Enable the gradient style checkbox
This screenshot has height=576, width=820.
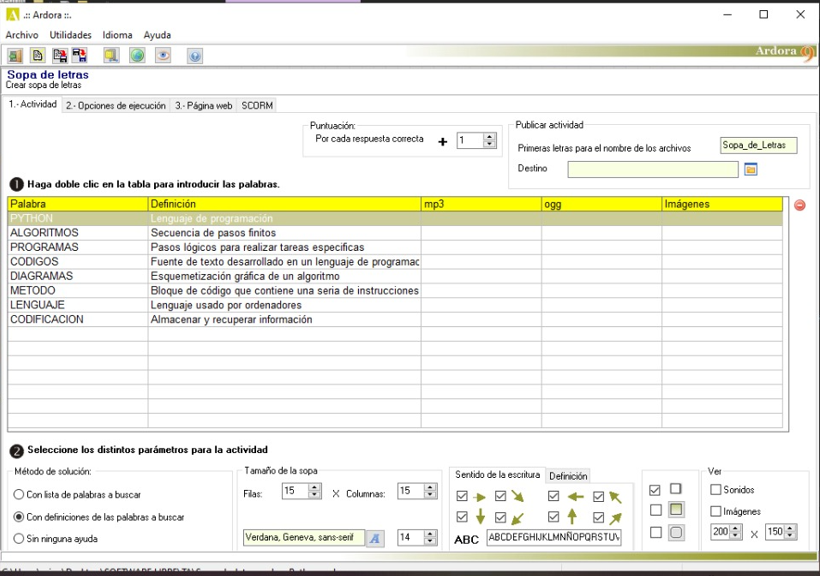(x=656, y=510)
